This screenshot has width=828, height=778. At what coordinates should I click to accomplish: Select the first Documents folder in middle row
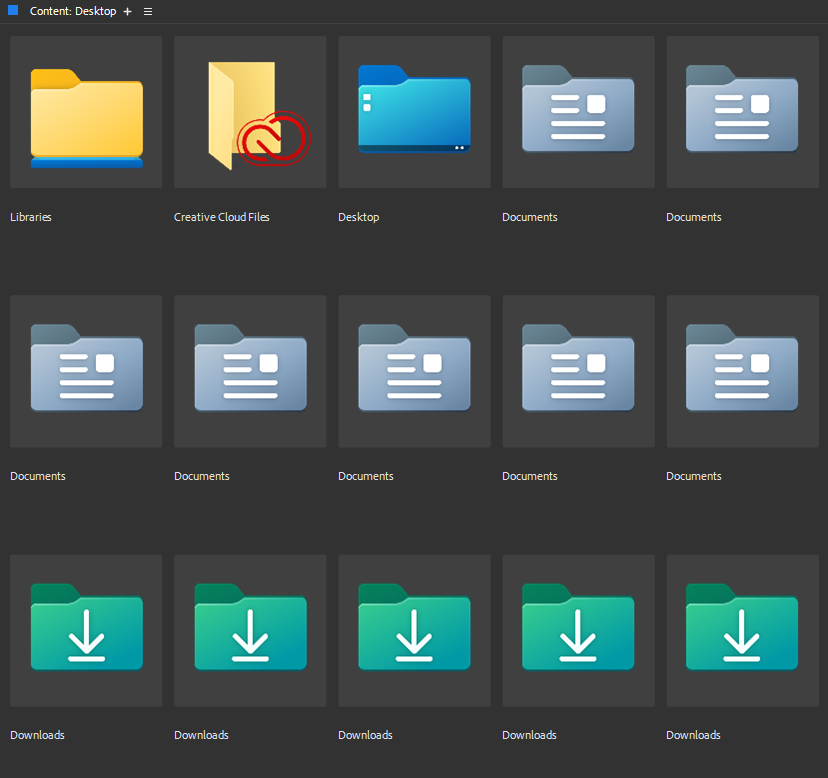tap(85, 370)
